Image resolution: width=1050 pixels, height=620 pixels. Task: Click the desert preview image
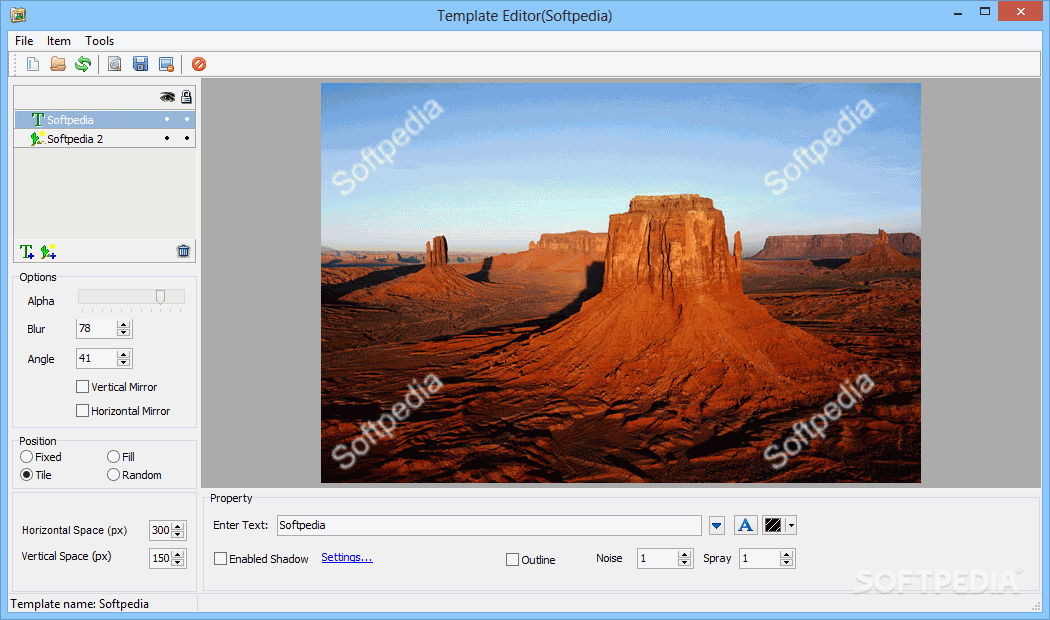coord(621,283)
